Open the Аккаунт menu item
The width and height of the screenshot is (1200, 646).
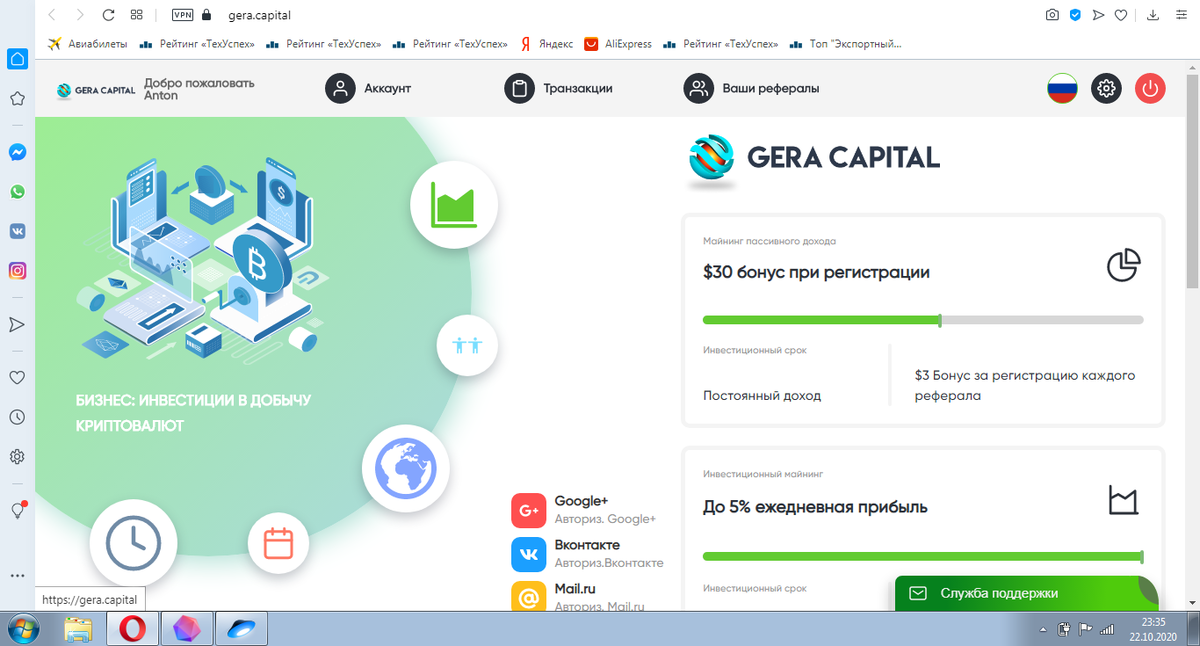[388, 88]
